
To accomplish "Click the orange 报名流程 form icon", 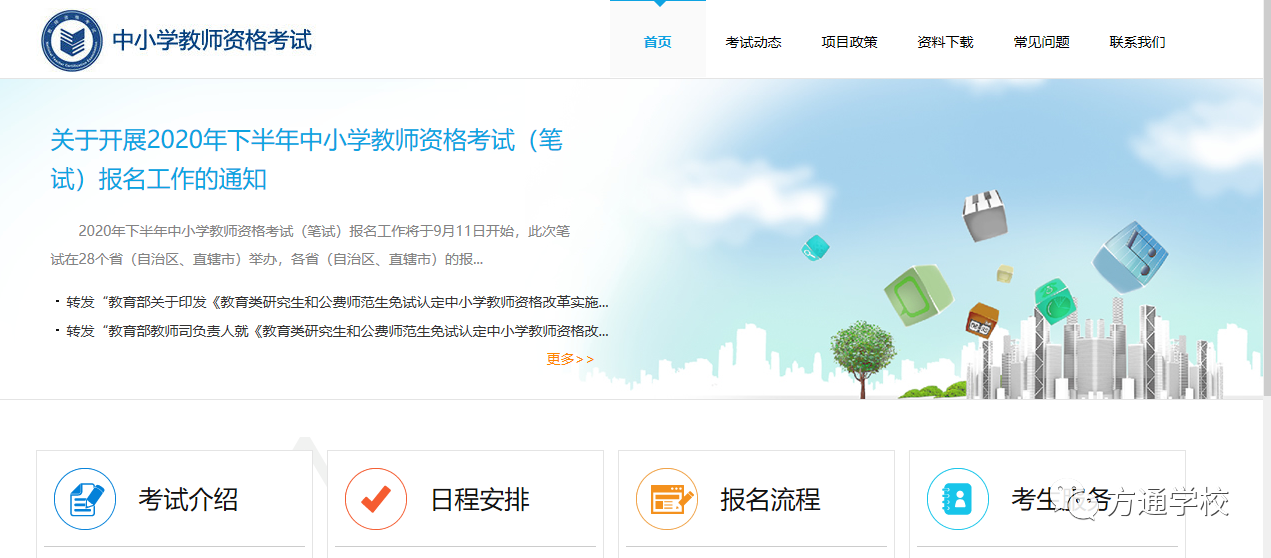I will (667, 499).
